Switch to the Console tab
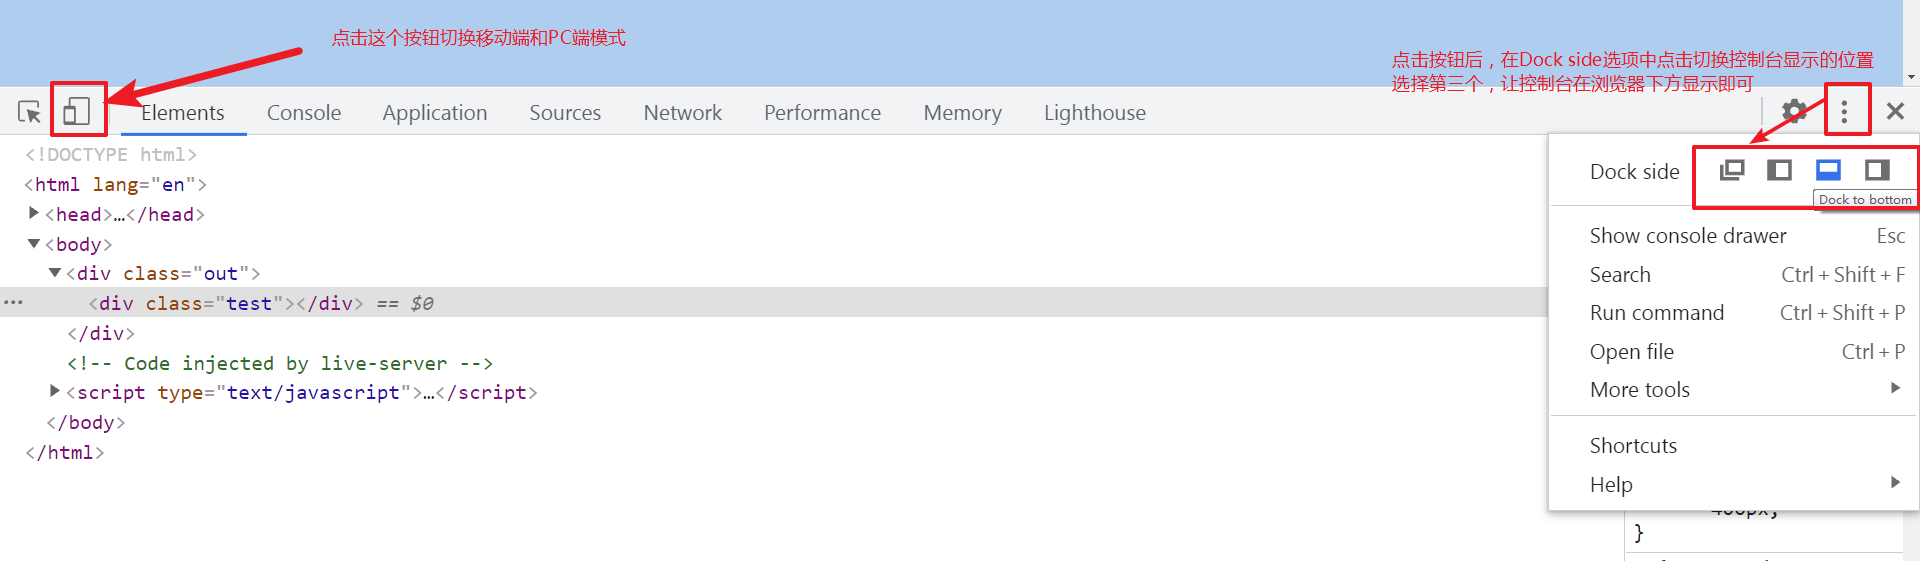Screen dimensions: 1920x561 tap(304, 113)
